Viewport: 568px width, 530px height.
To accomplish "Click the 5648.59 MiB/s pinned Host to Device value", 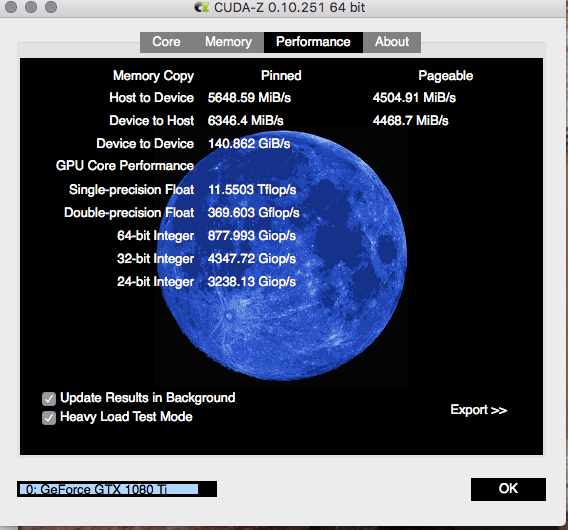I will [x=249, y=98].
